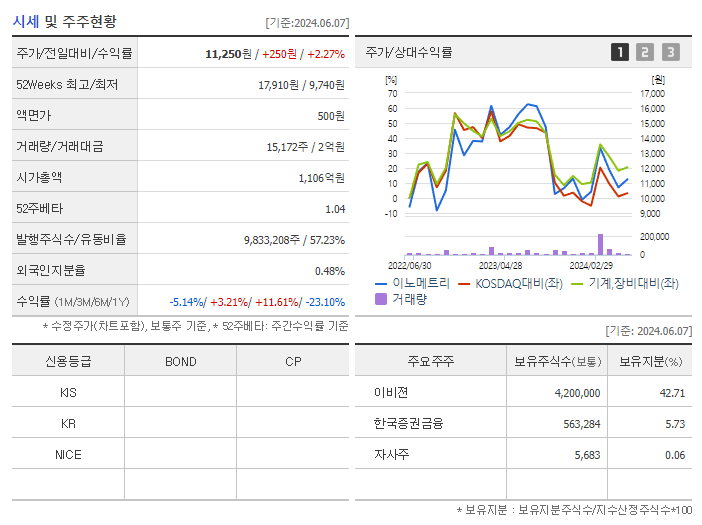702x525 pixels.
Task: Click the 액면가 row label
Action: [x=34, y=115]
